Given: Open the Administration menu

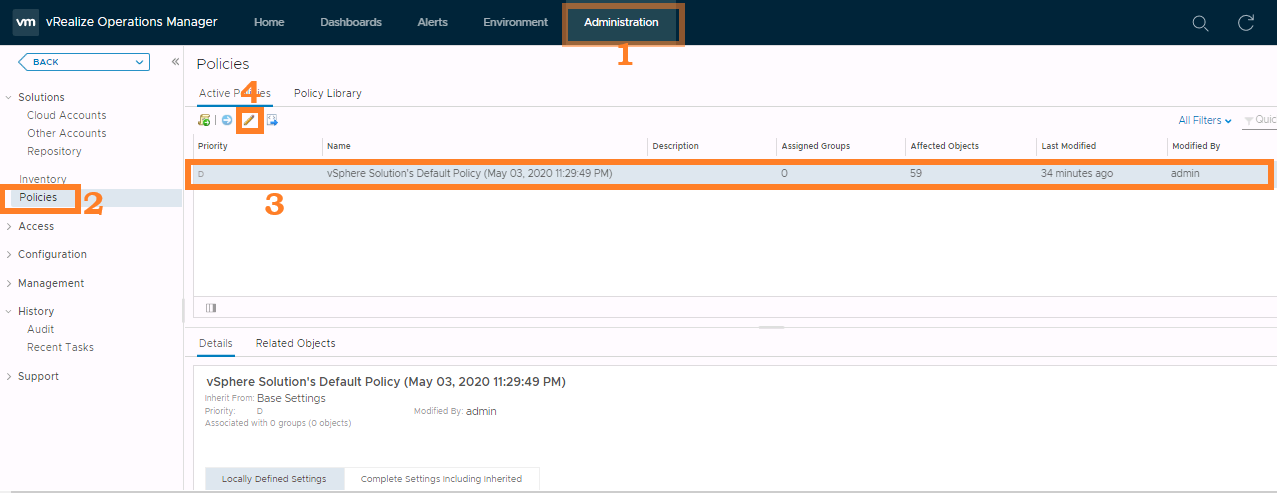Looking at the screenshot, I should click(621, 22).
